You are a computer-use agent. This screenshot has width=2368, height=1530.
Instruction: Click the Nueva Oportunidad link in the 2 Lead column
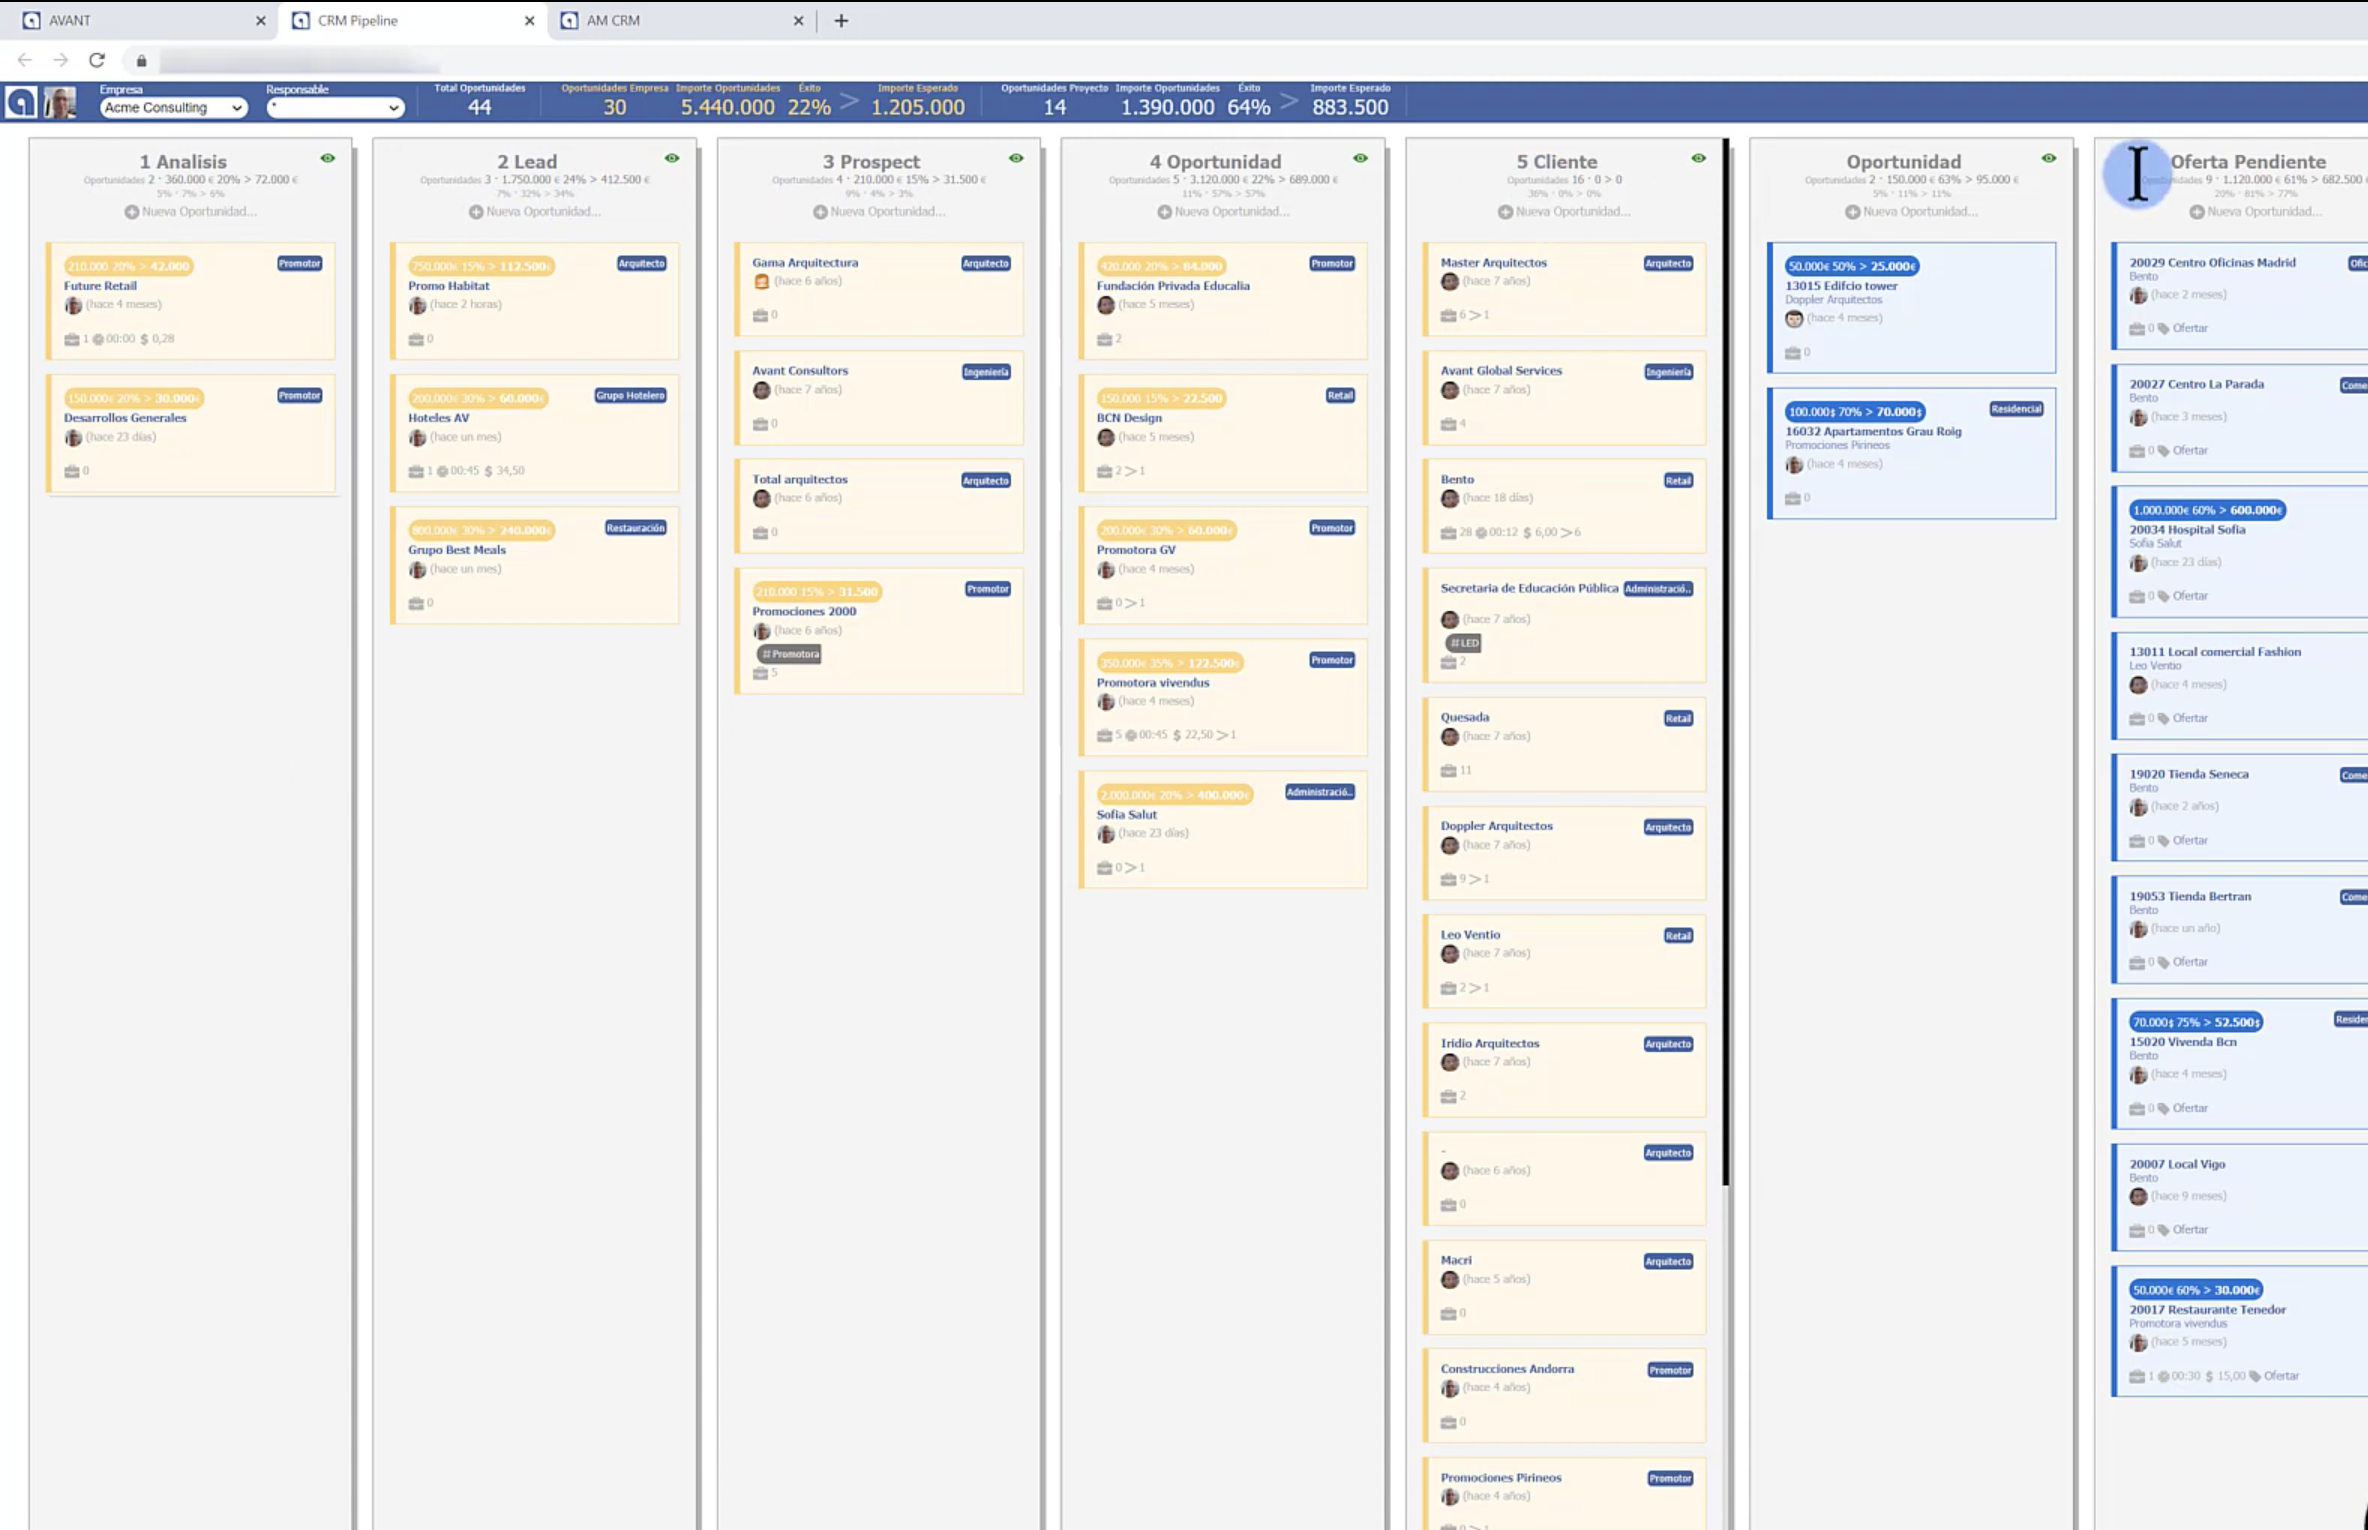pos(542,212)
